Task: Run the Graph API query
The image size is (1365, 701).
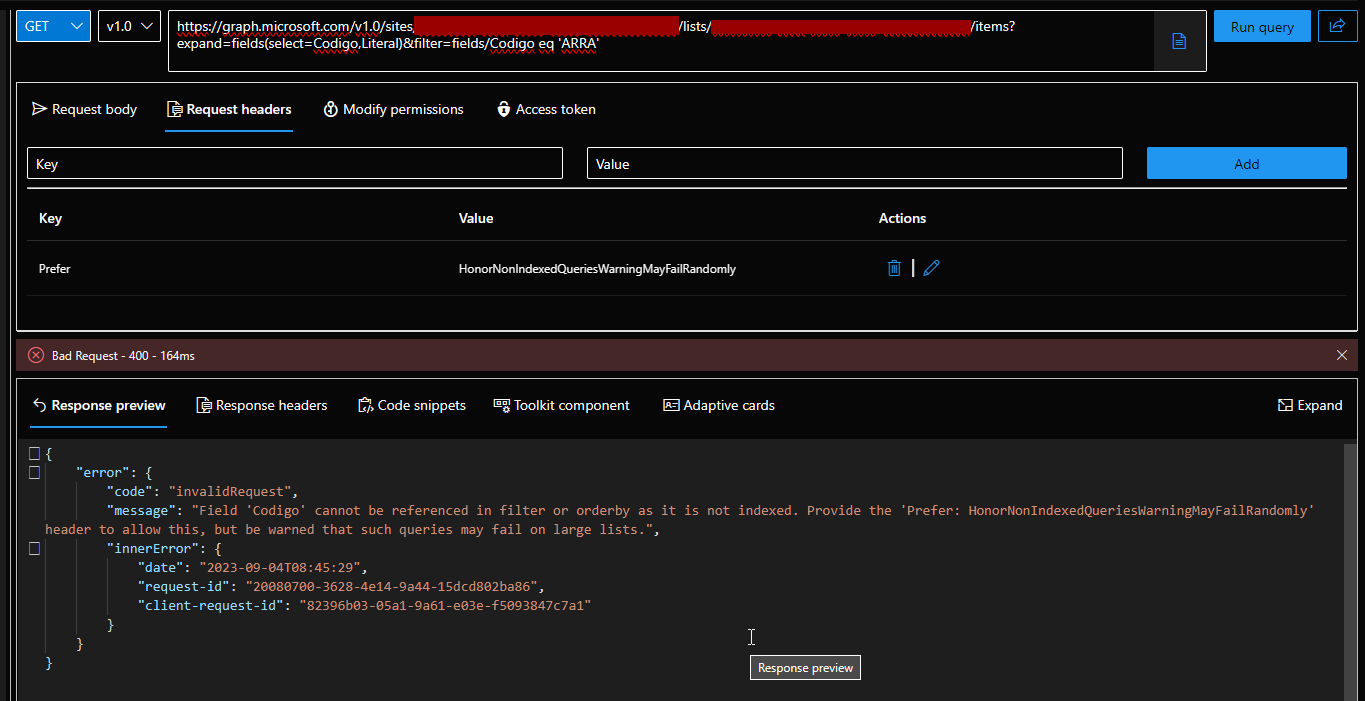Action: 1261,26
